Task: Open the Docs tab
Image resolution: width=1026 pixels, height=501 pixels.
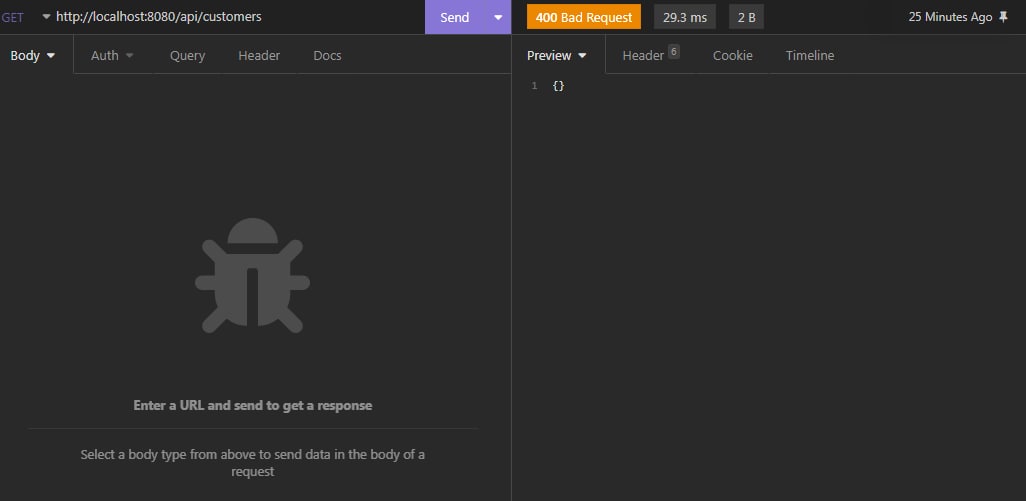Action: [x=327, y=56]
